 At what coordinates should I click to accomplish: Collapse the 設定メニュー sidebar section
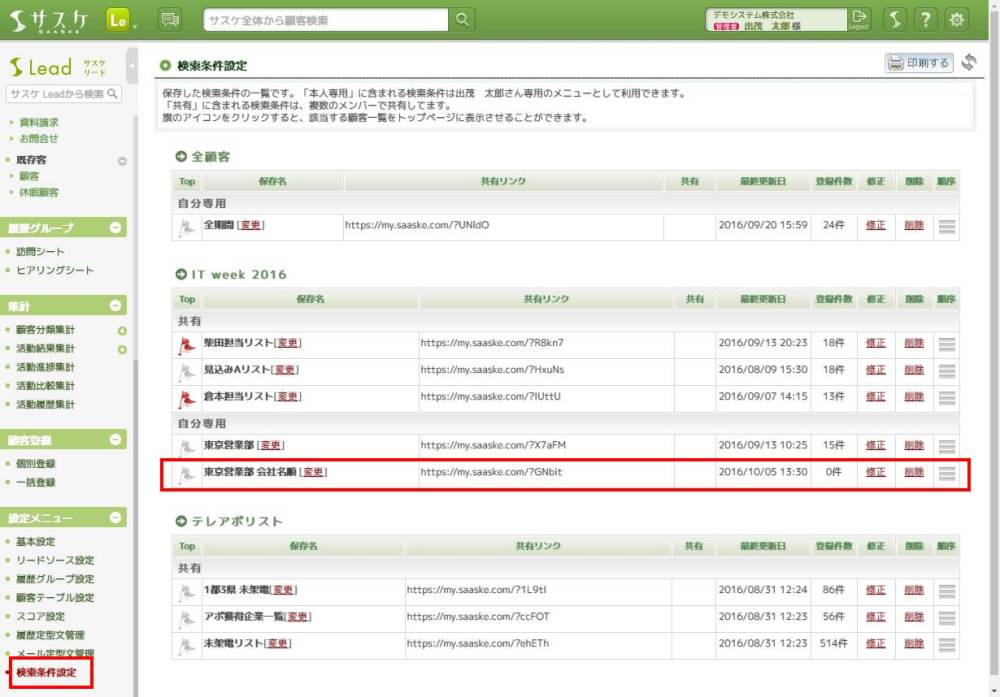click(x=116, y=518)
